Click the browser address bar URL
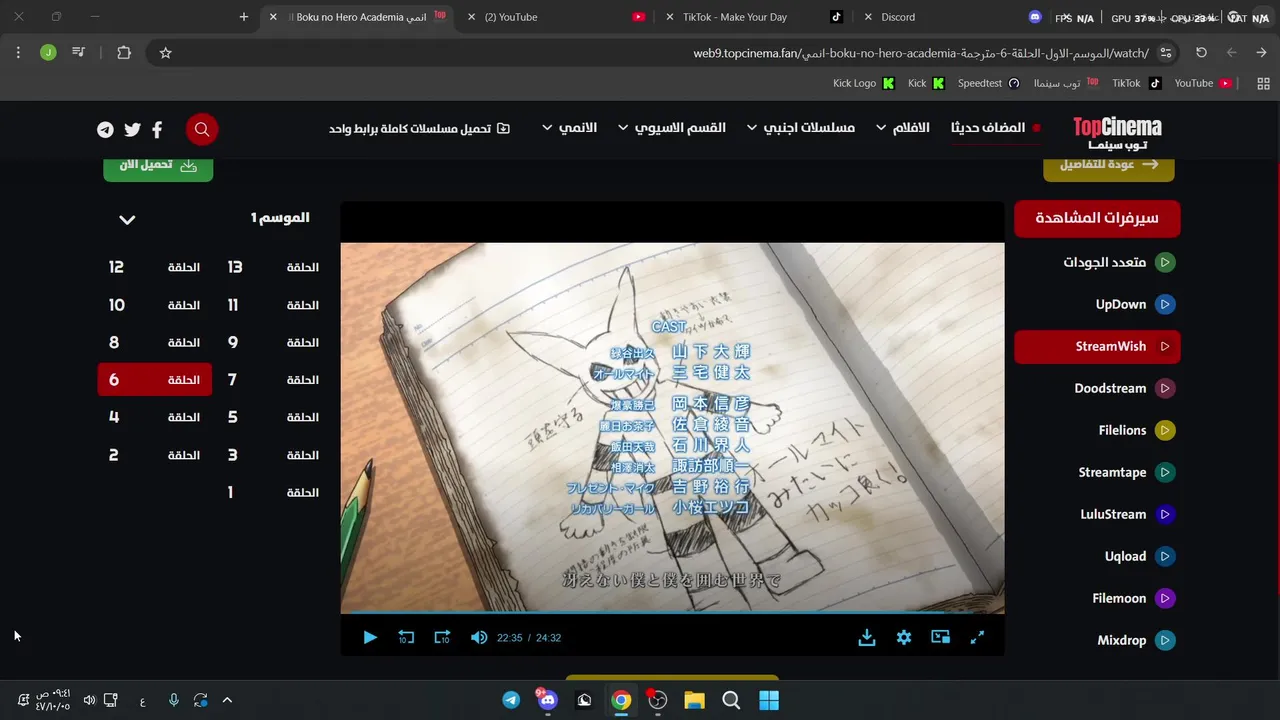1280x720 pixels. (x=920, y=53)
